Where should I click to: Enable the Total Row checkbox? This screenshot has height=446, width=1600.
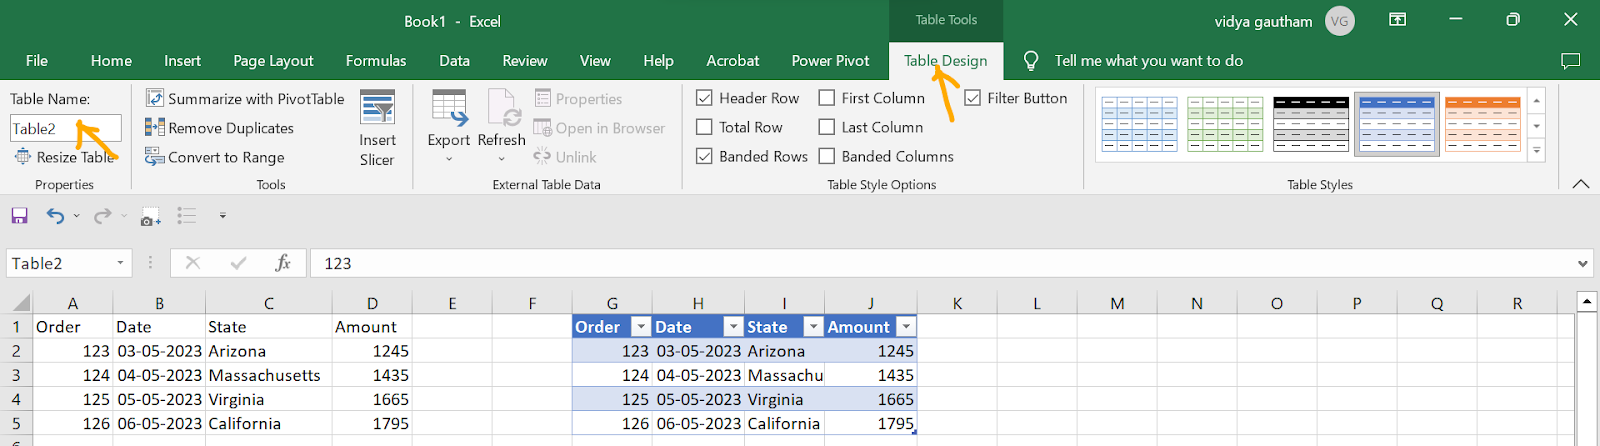click(x=704, y=127)
